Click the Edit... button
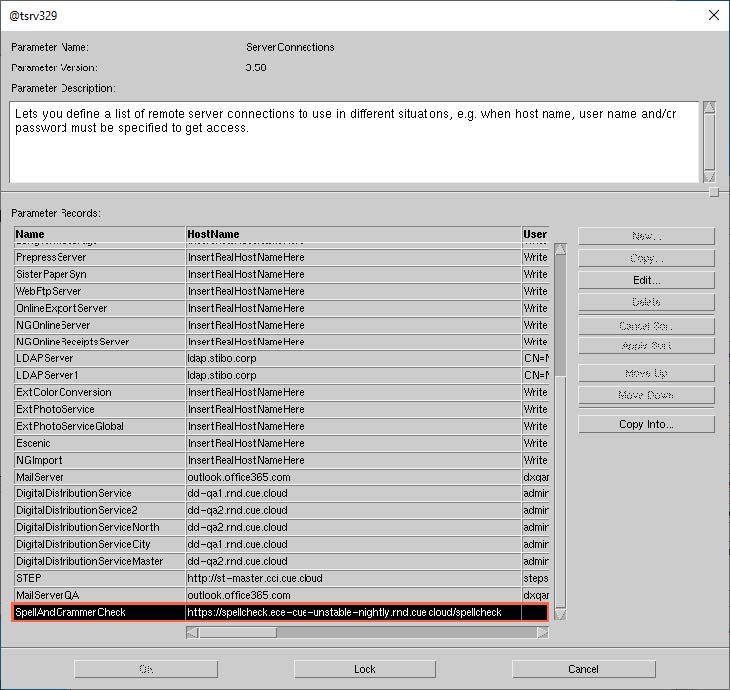This screenshot has width=730, height=690. [x=646, y=280]
